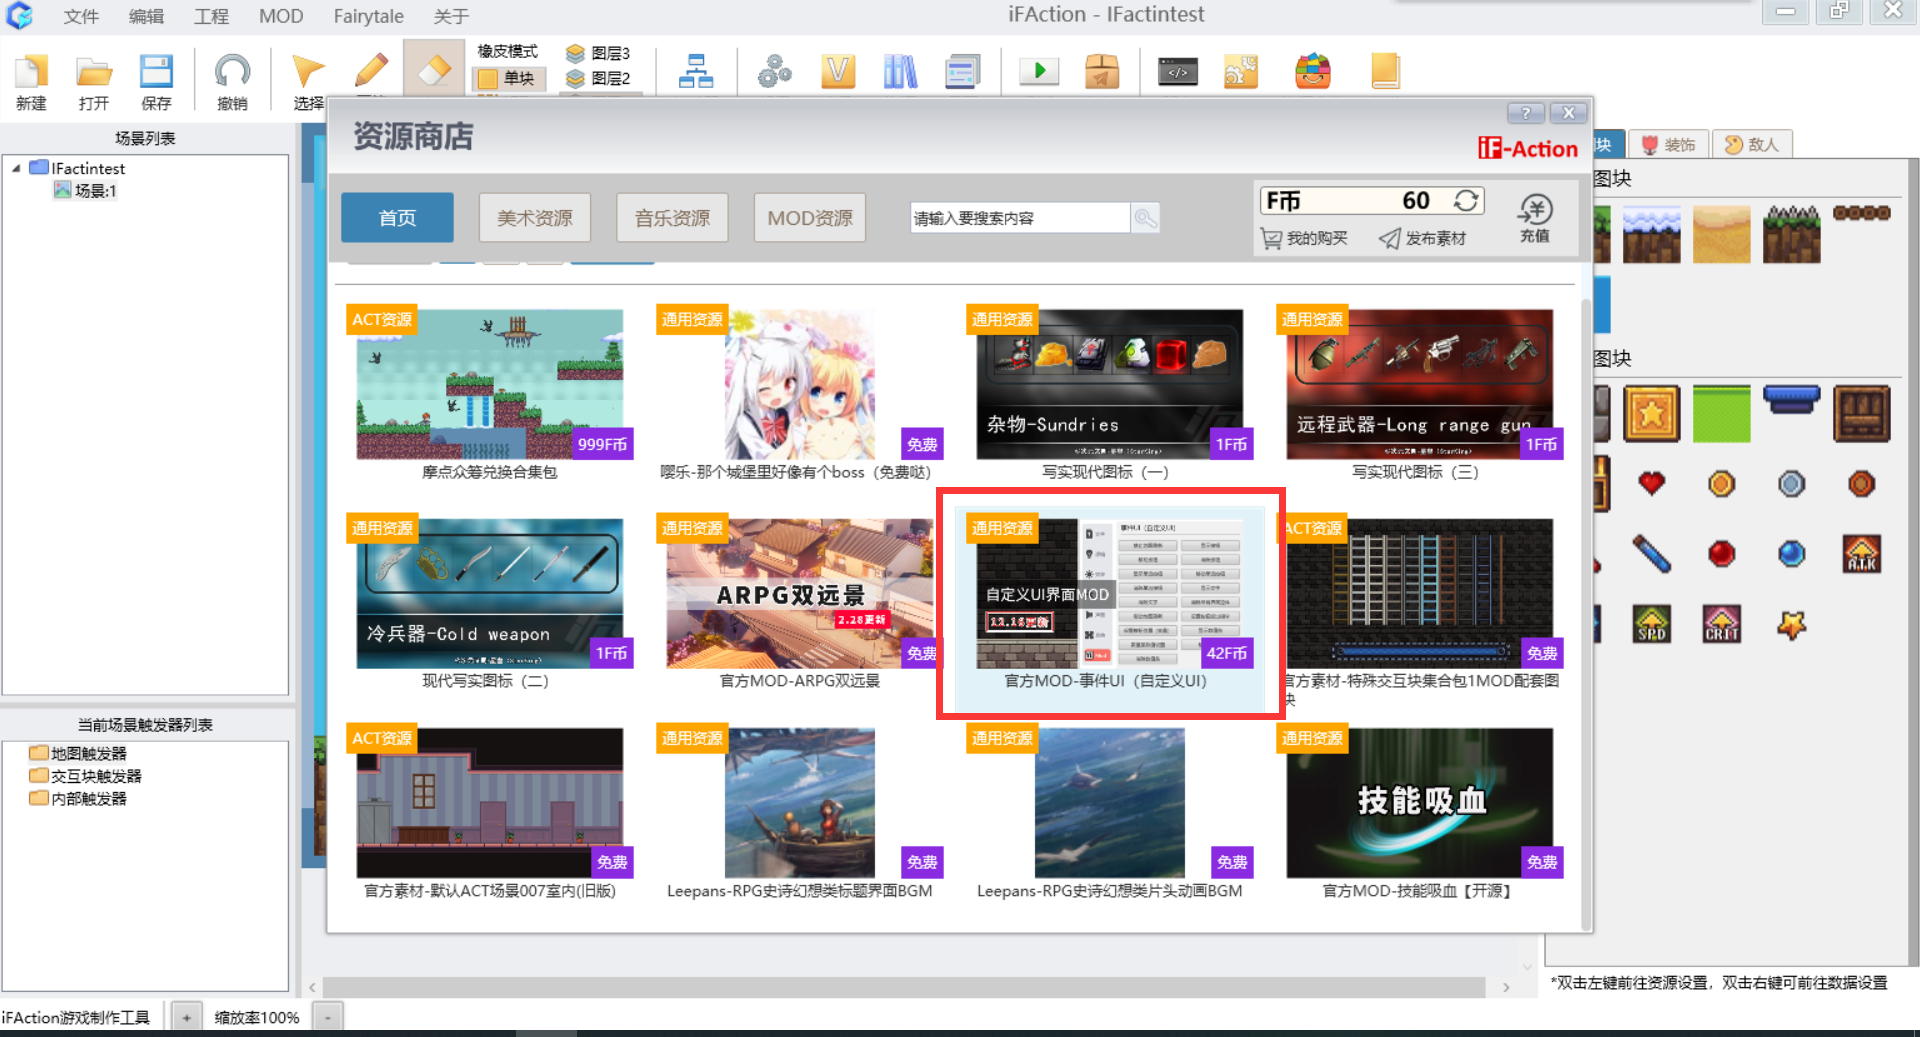Switch to MOD资源 tab
1920x1037 pixels.
pyautogui.click(x=810, y=218)
